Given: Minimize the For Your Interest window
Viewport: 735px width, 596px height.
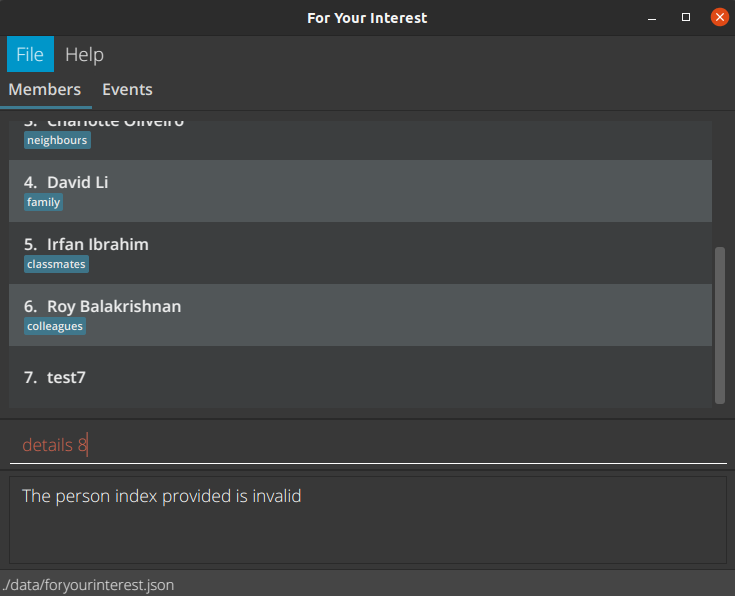Looking at the screenshot, I should [652, 18].
